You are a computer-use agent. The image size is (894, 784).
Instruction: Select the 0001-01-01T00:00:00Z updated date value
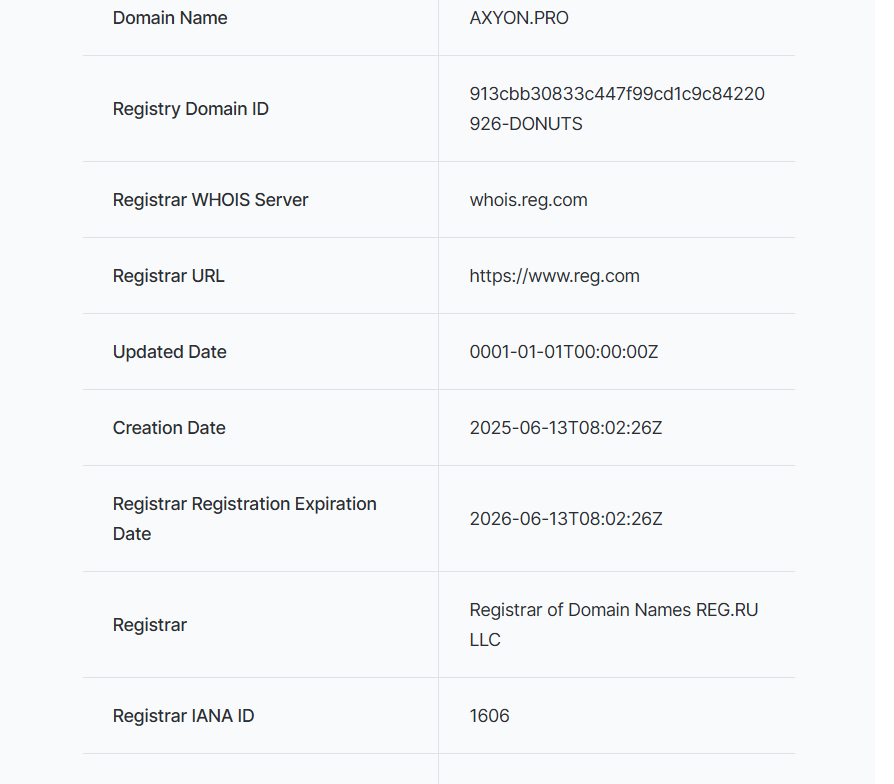click(x=564, y=352)
